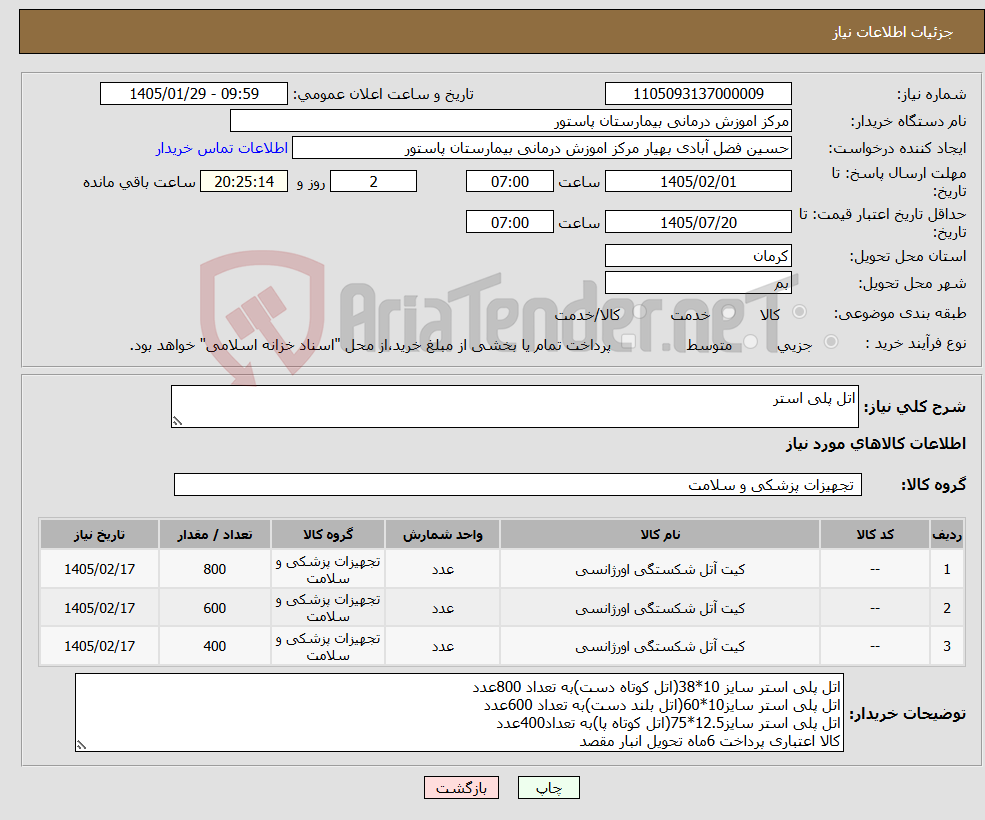Click quantity 400 in row 3
Screen dimensions: 985x820
click(215, 646)
